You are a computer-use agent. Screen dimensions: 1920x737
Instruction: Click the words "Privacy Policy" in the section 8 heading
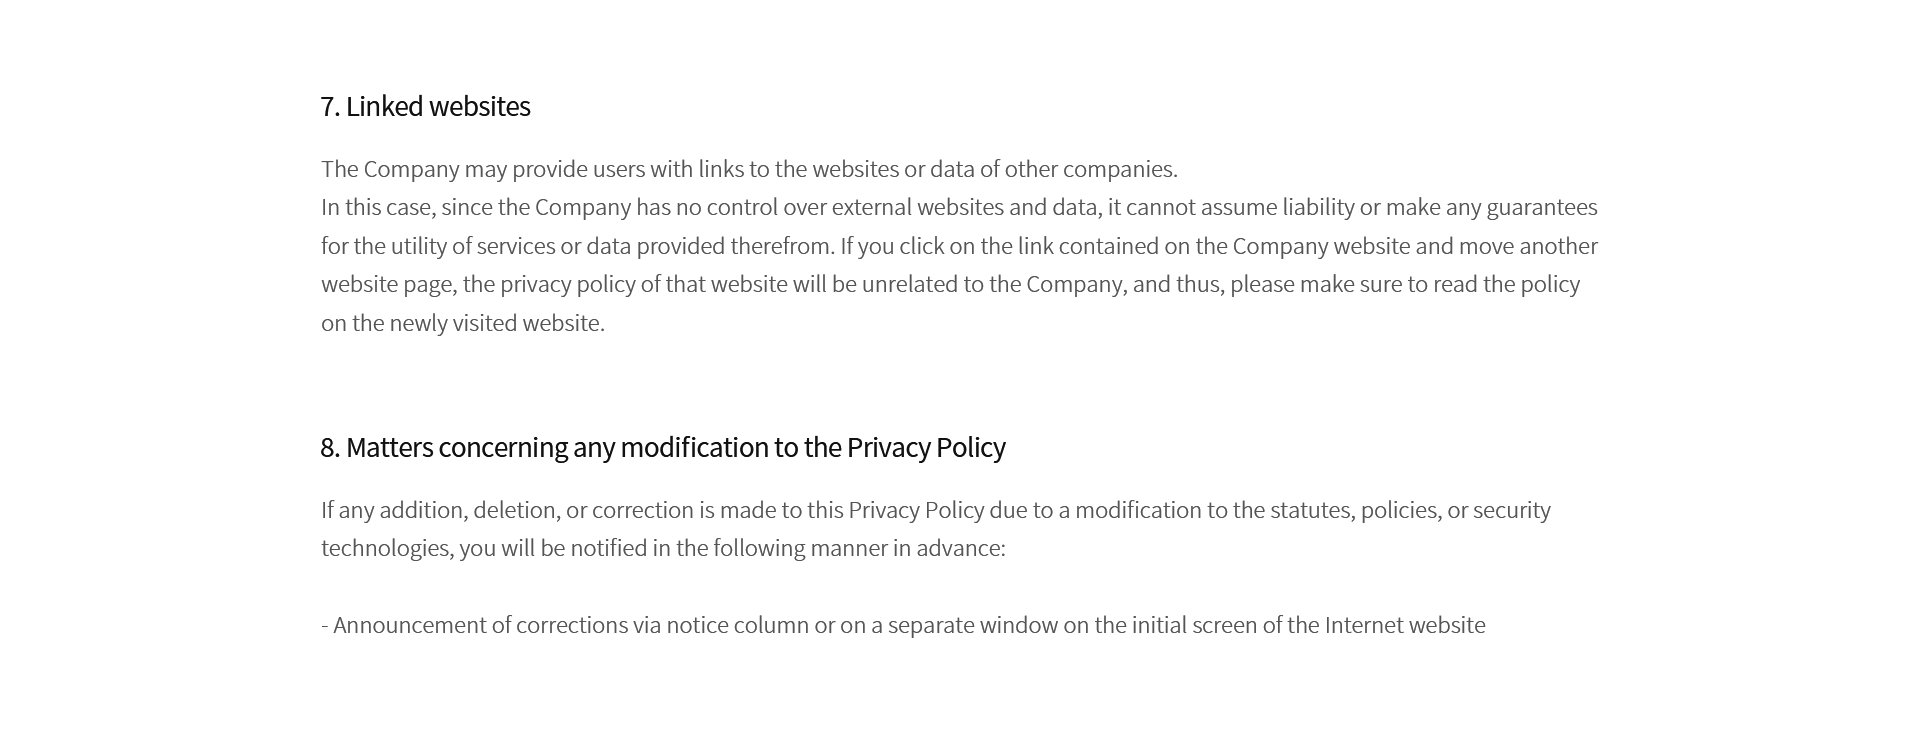click(925, 447)
